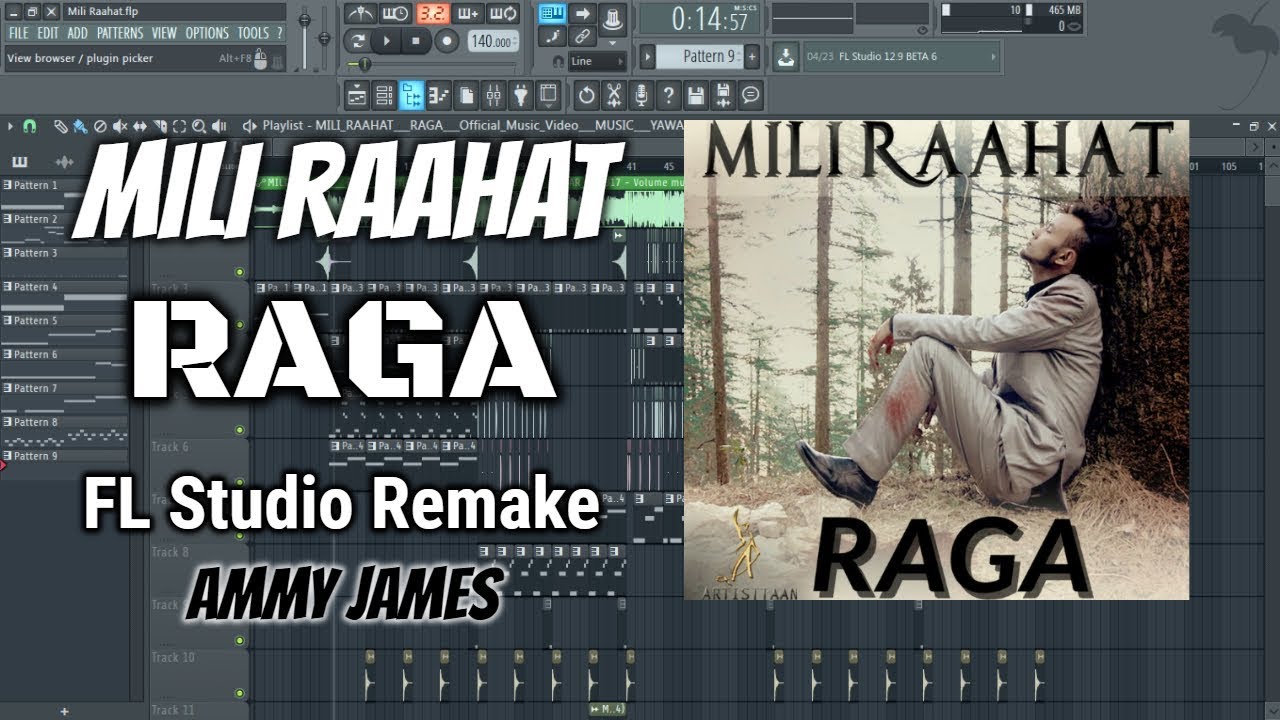Screen dimensions: 1280x720
Task: Select Pattern 7 in the picker
Action: 64,388
